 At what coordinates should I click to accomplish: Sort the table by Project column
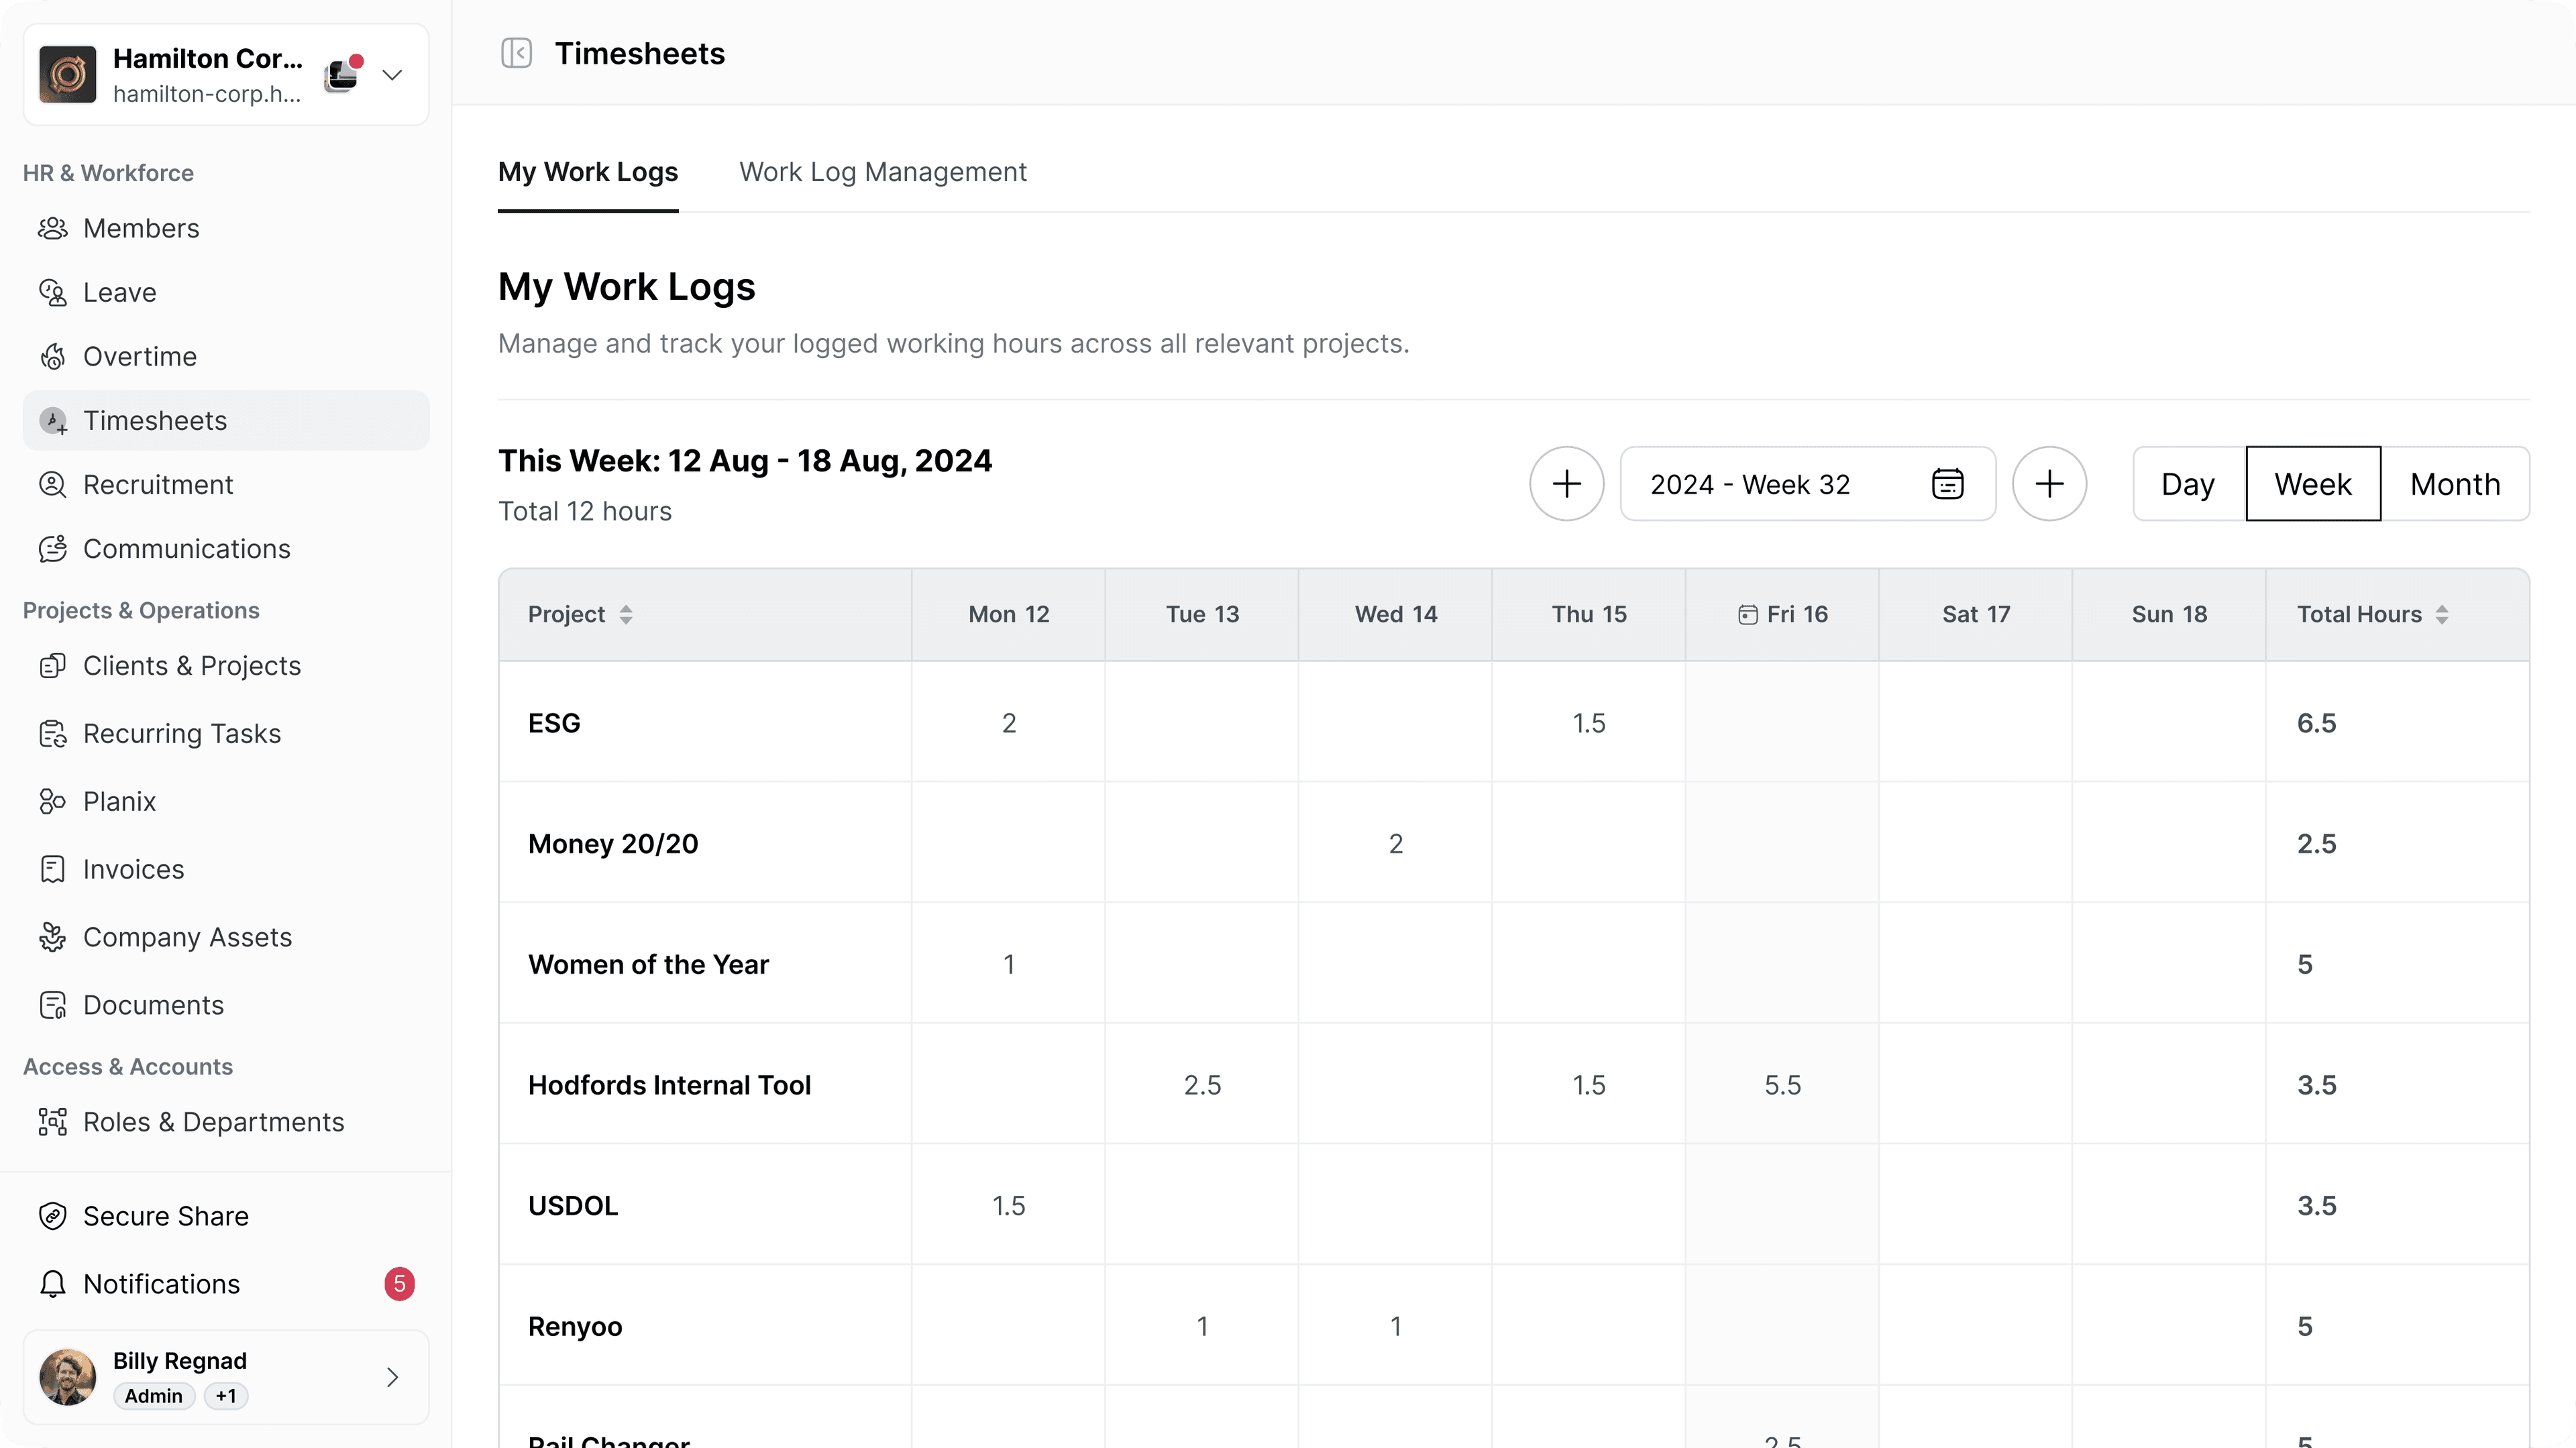tap(627, 614)
